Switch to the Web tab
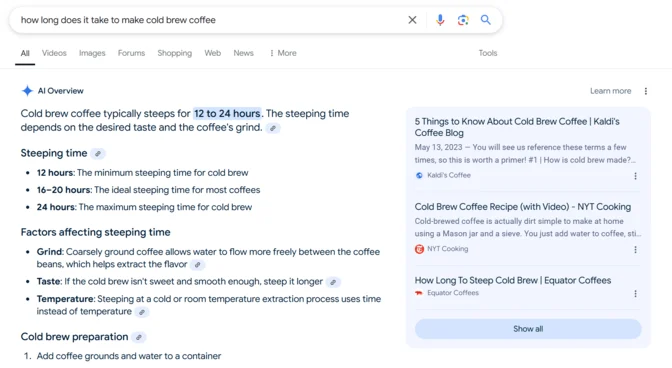This screenshot has height=368, width=672. tap(213, 53)
